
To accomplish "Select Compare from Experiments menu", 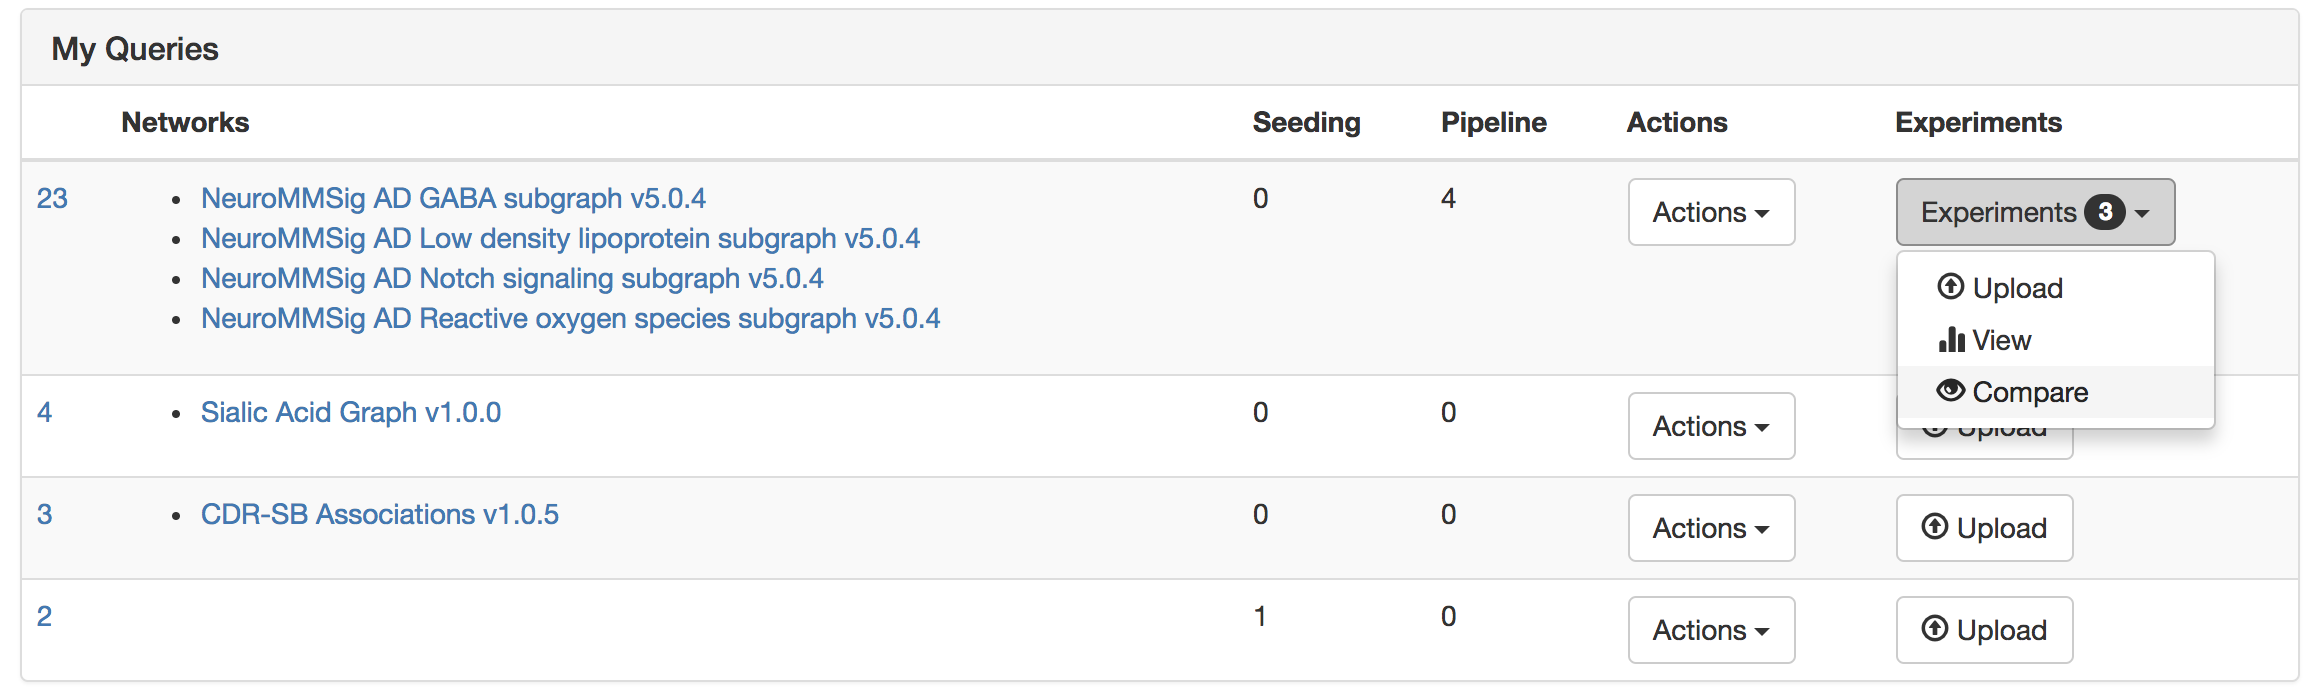I will [2029, 392].
